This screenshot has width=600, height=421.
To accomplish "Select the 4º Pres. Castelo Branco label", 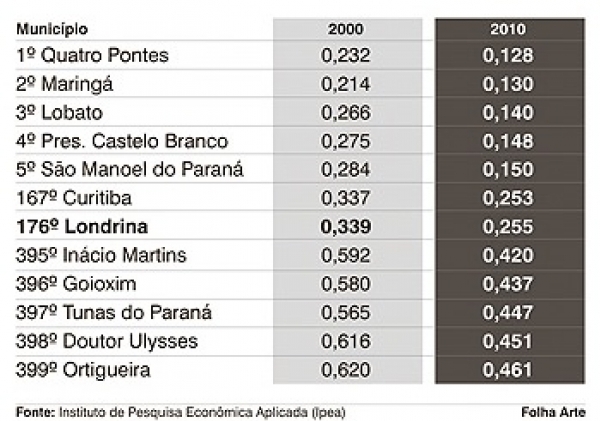I will tap(122, 141).
